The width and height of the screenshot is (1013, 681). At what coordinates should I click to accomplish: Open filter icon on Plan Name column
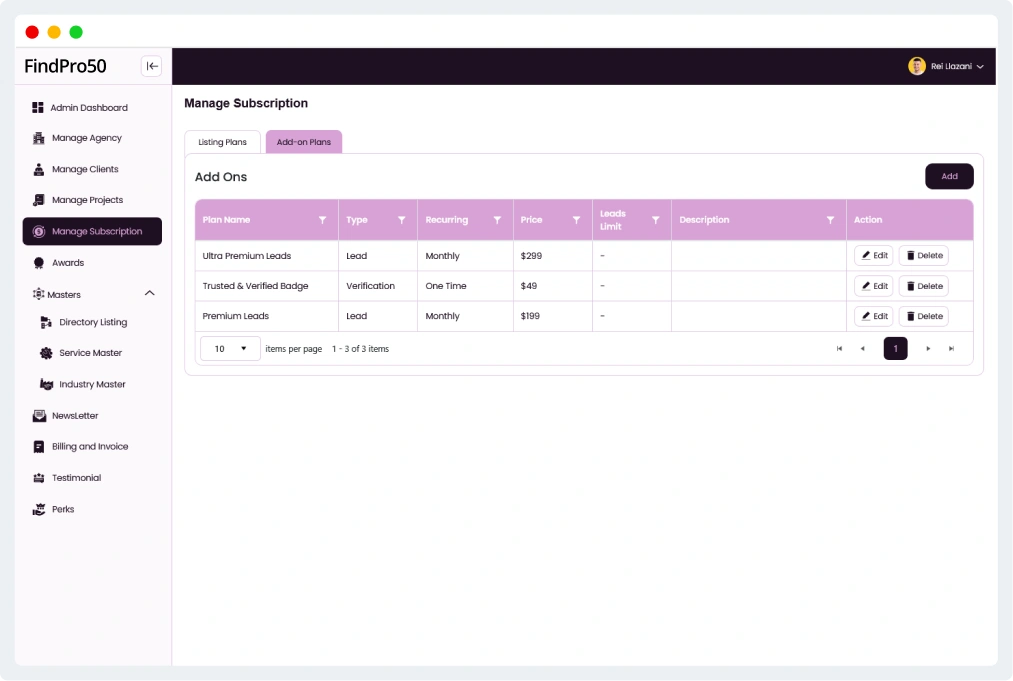(322, 220)
